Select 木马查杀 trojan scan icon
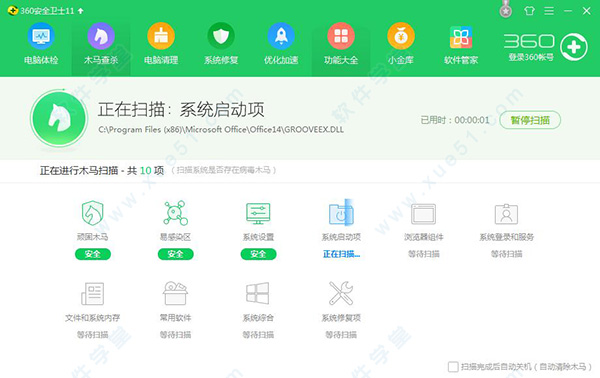The width and height of the screenshot is (600, 378). pos(101,36)
